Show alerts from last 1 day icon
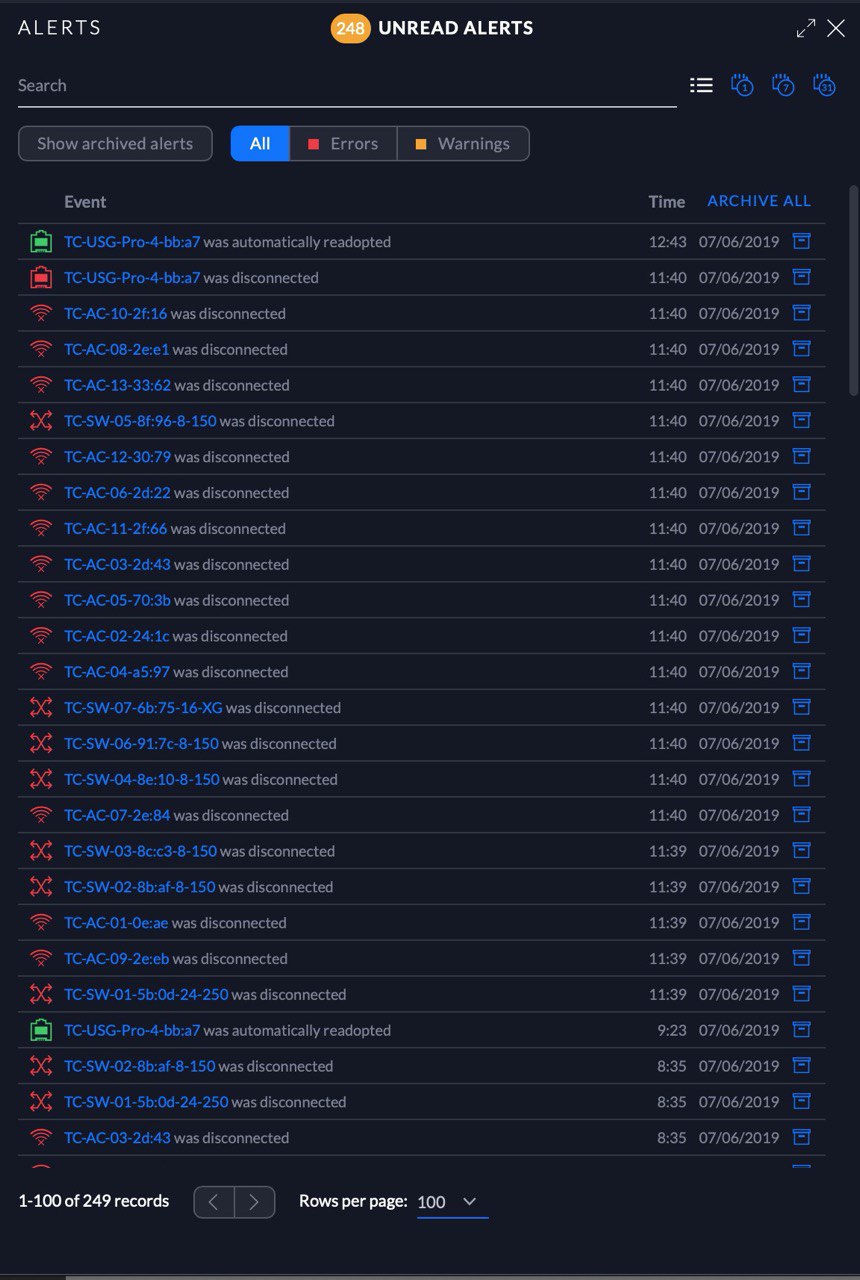Image resolution: width=860 pixels, height=1280 pixels. click(x=742, y=86)
